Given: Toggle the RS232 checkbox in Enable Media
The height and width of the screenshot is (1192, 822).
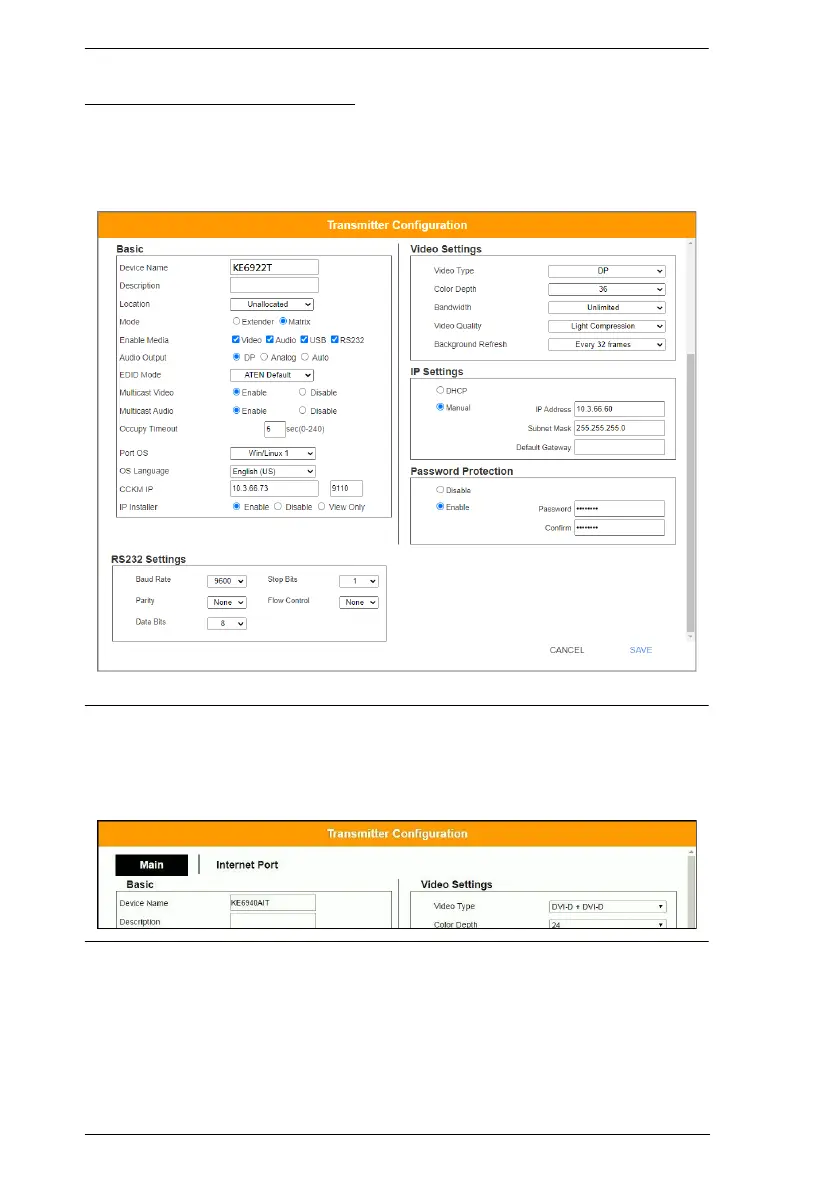Looking at the screenshot, I should 335,340.
